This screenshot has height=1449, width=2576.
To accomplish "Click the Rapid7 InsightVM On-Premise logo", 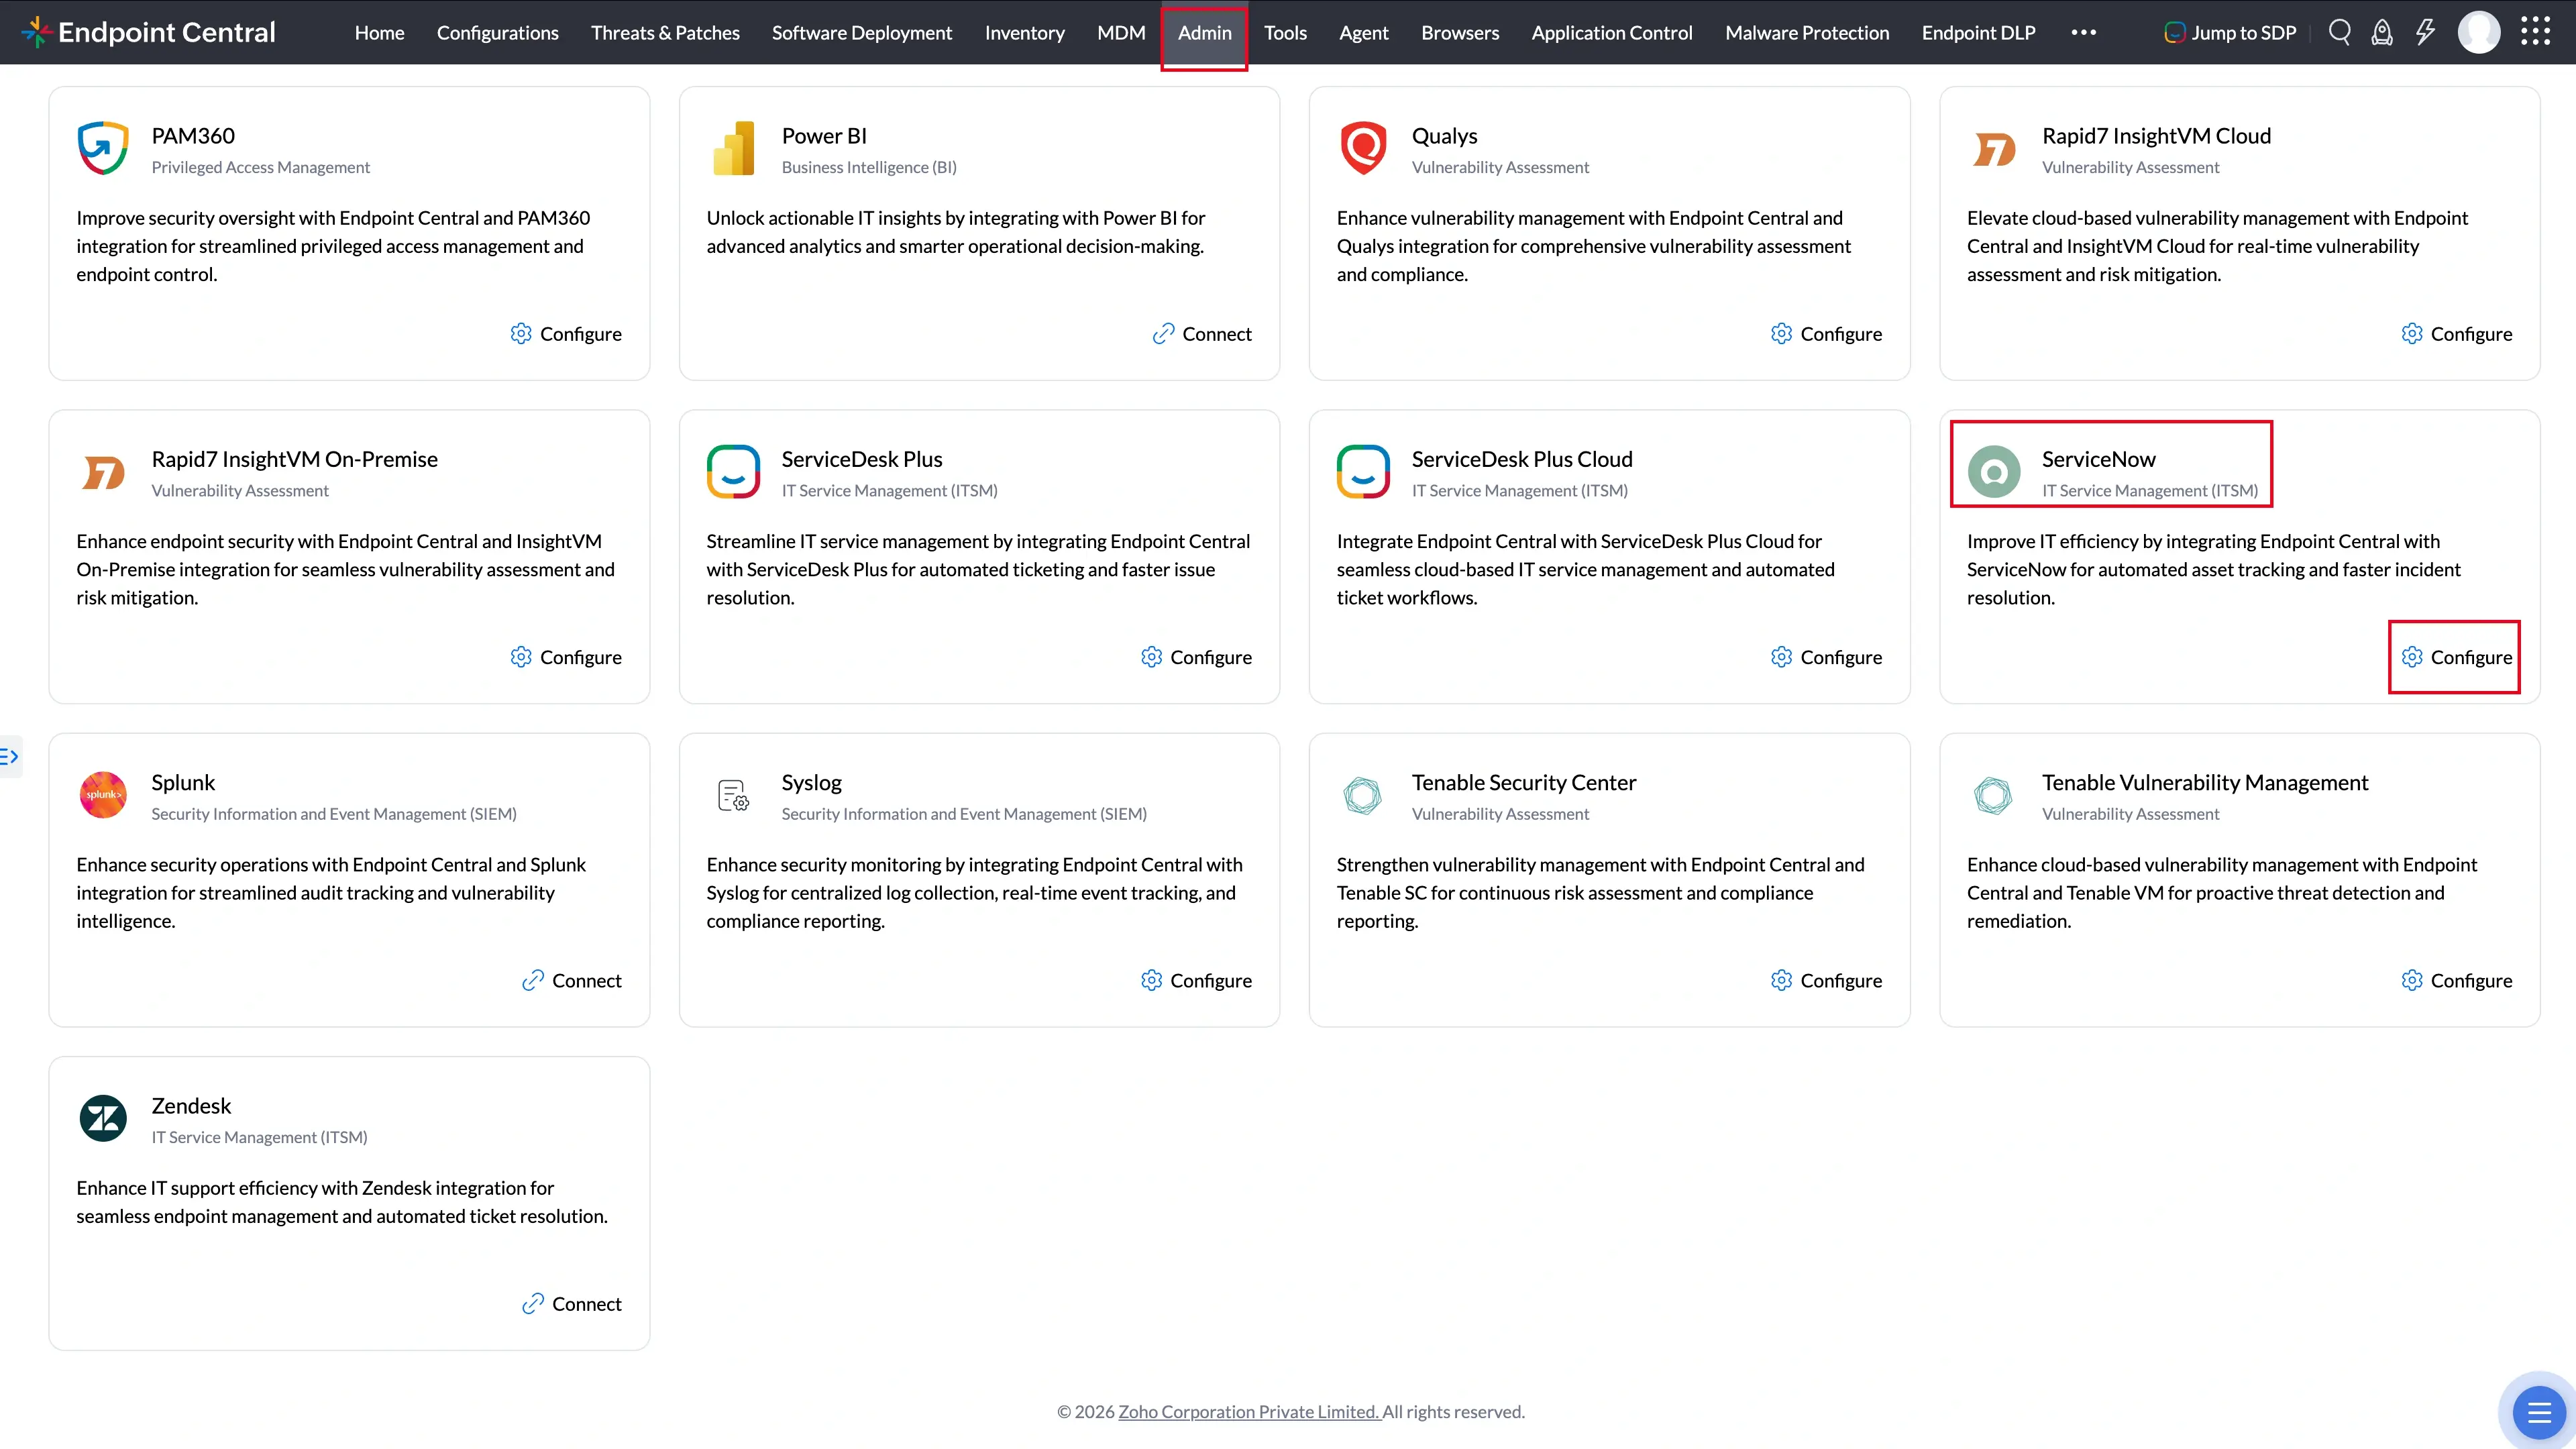I will [x=103, y=473].
